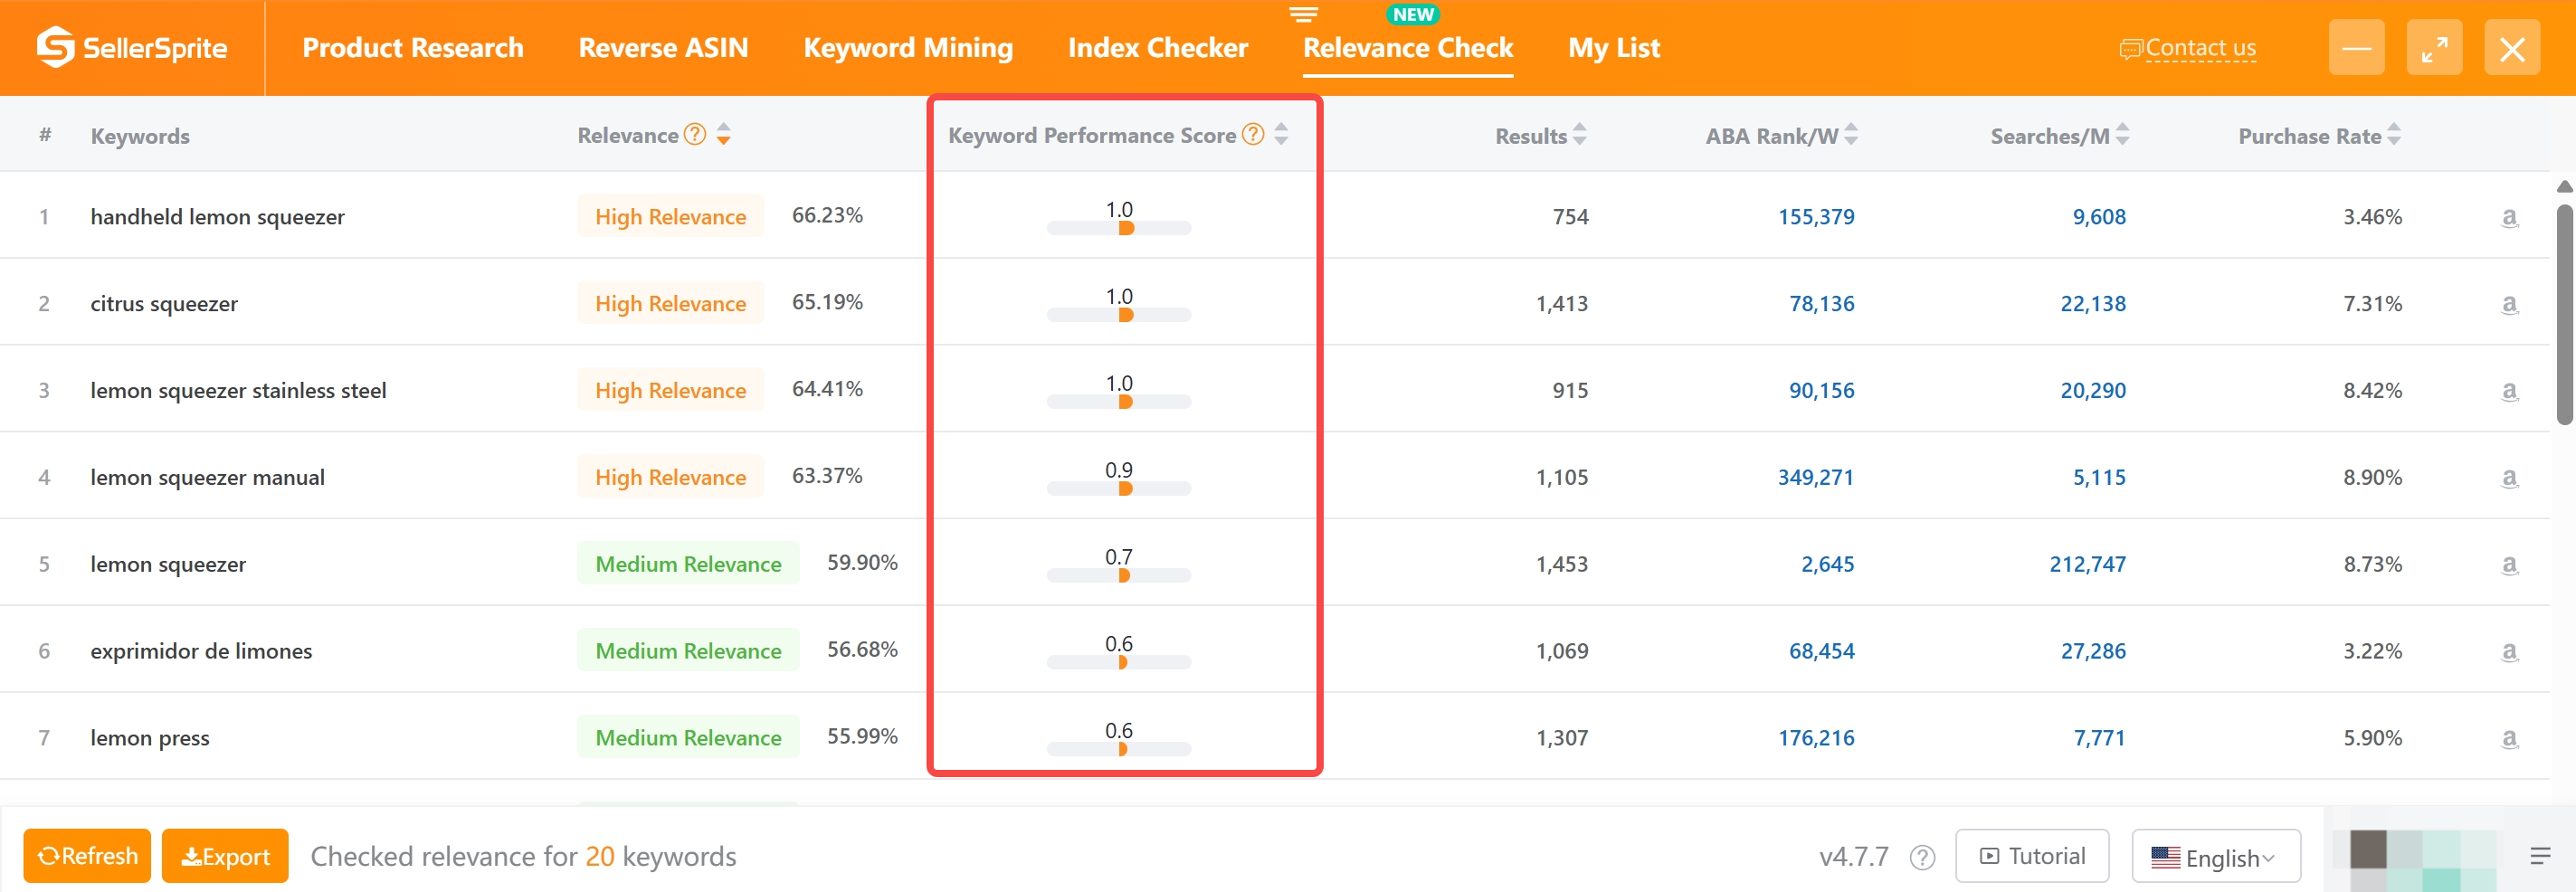
Task: Open the My List tab
Action: 1614,48
